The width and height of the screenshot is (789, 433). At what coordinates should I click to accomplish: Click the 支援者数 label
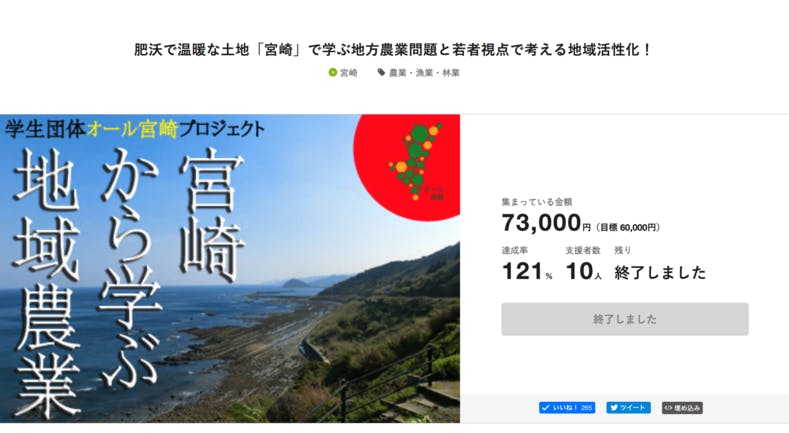click(583, 250)
